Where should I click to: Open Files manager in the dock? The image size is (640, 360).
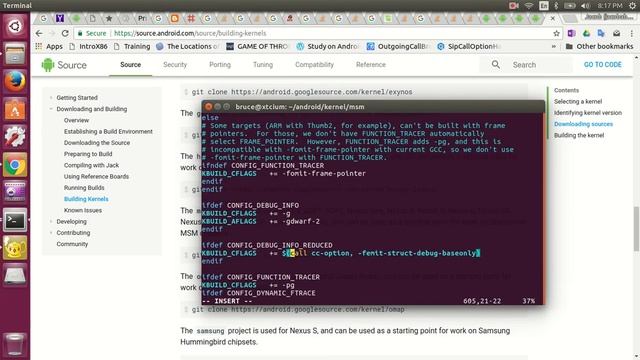pyautogui.click(x=15, y=54)
